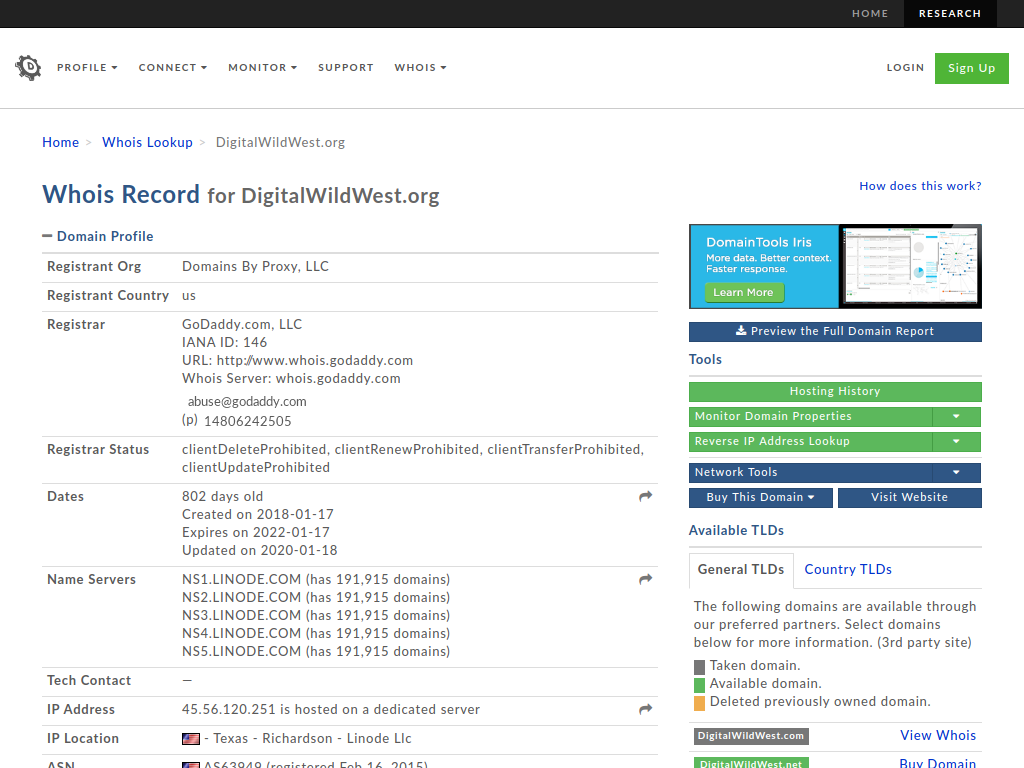Click Preview the Full Domain Report
This screenshot has width=1024, height=768.
[x=835, y=332]
